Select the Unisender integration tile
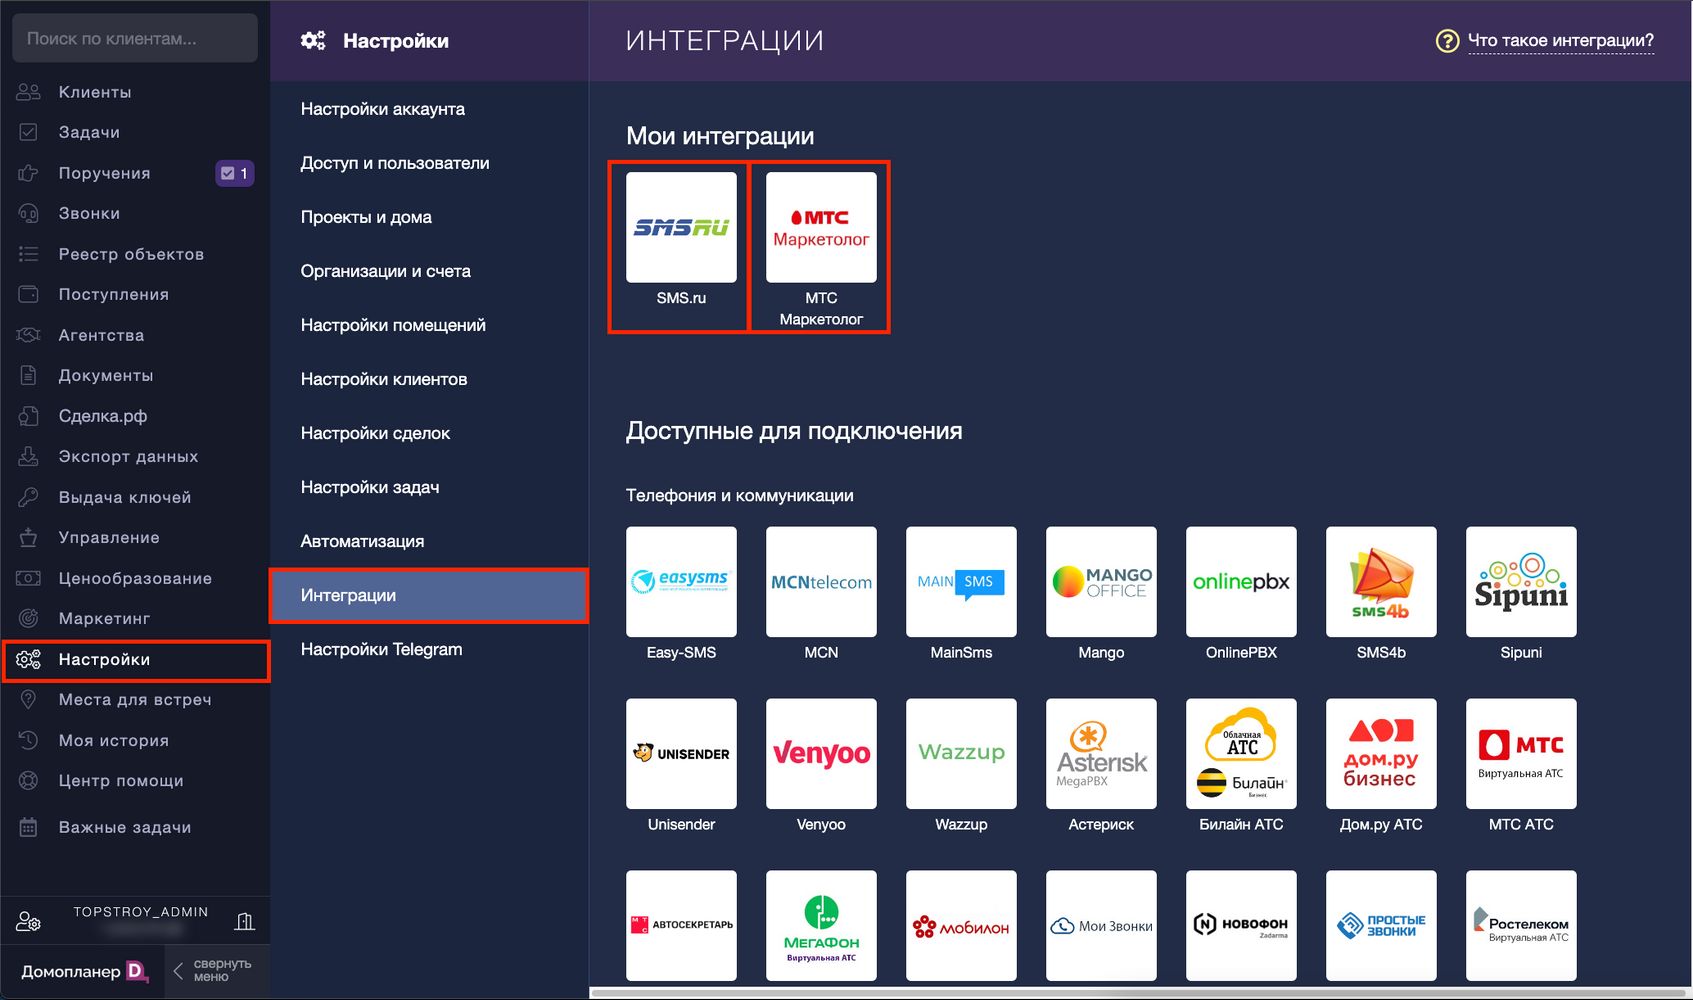Image resolution: width=1693 pixels, height=1000 pixels. click(x=681, y=754)
